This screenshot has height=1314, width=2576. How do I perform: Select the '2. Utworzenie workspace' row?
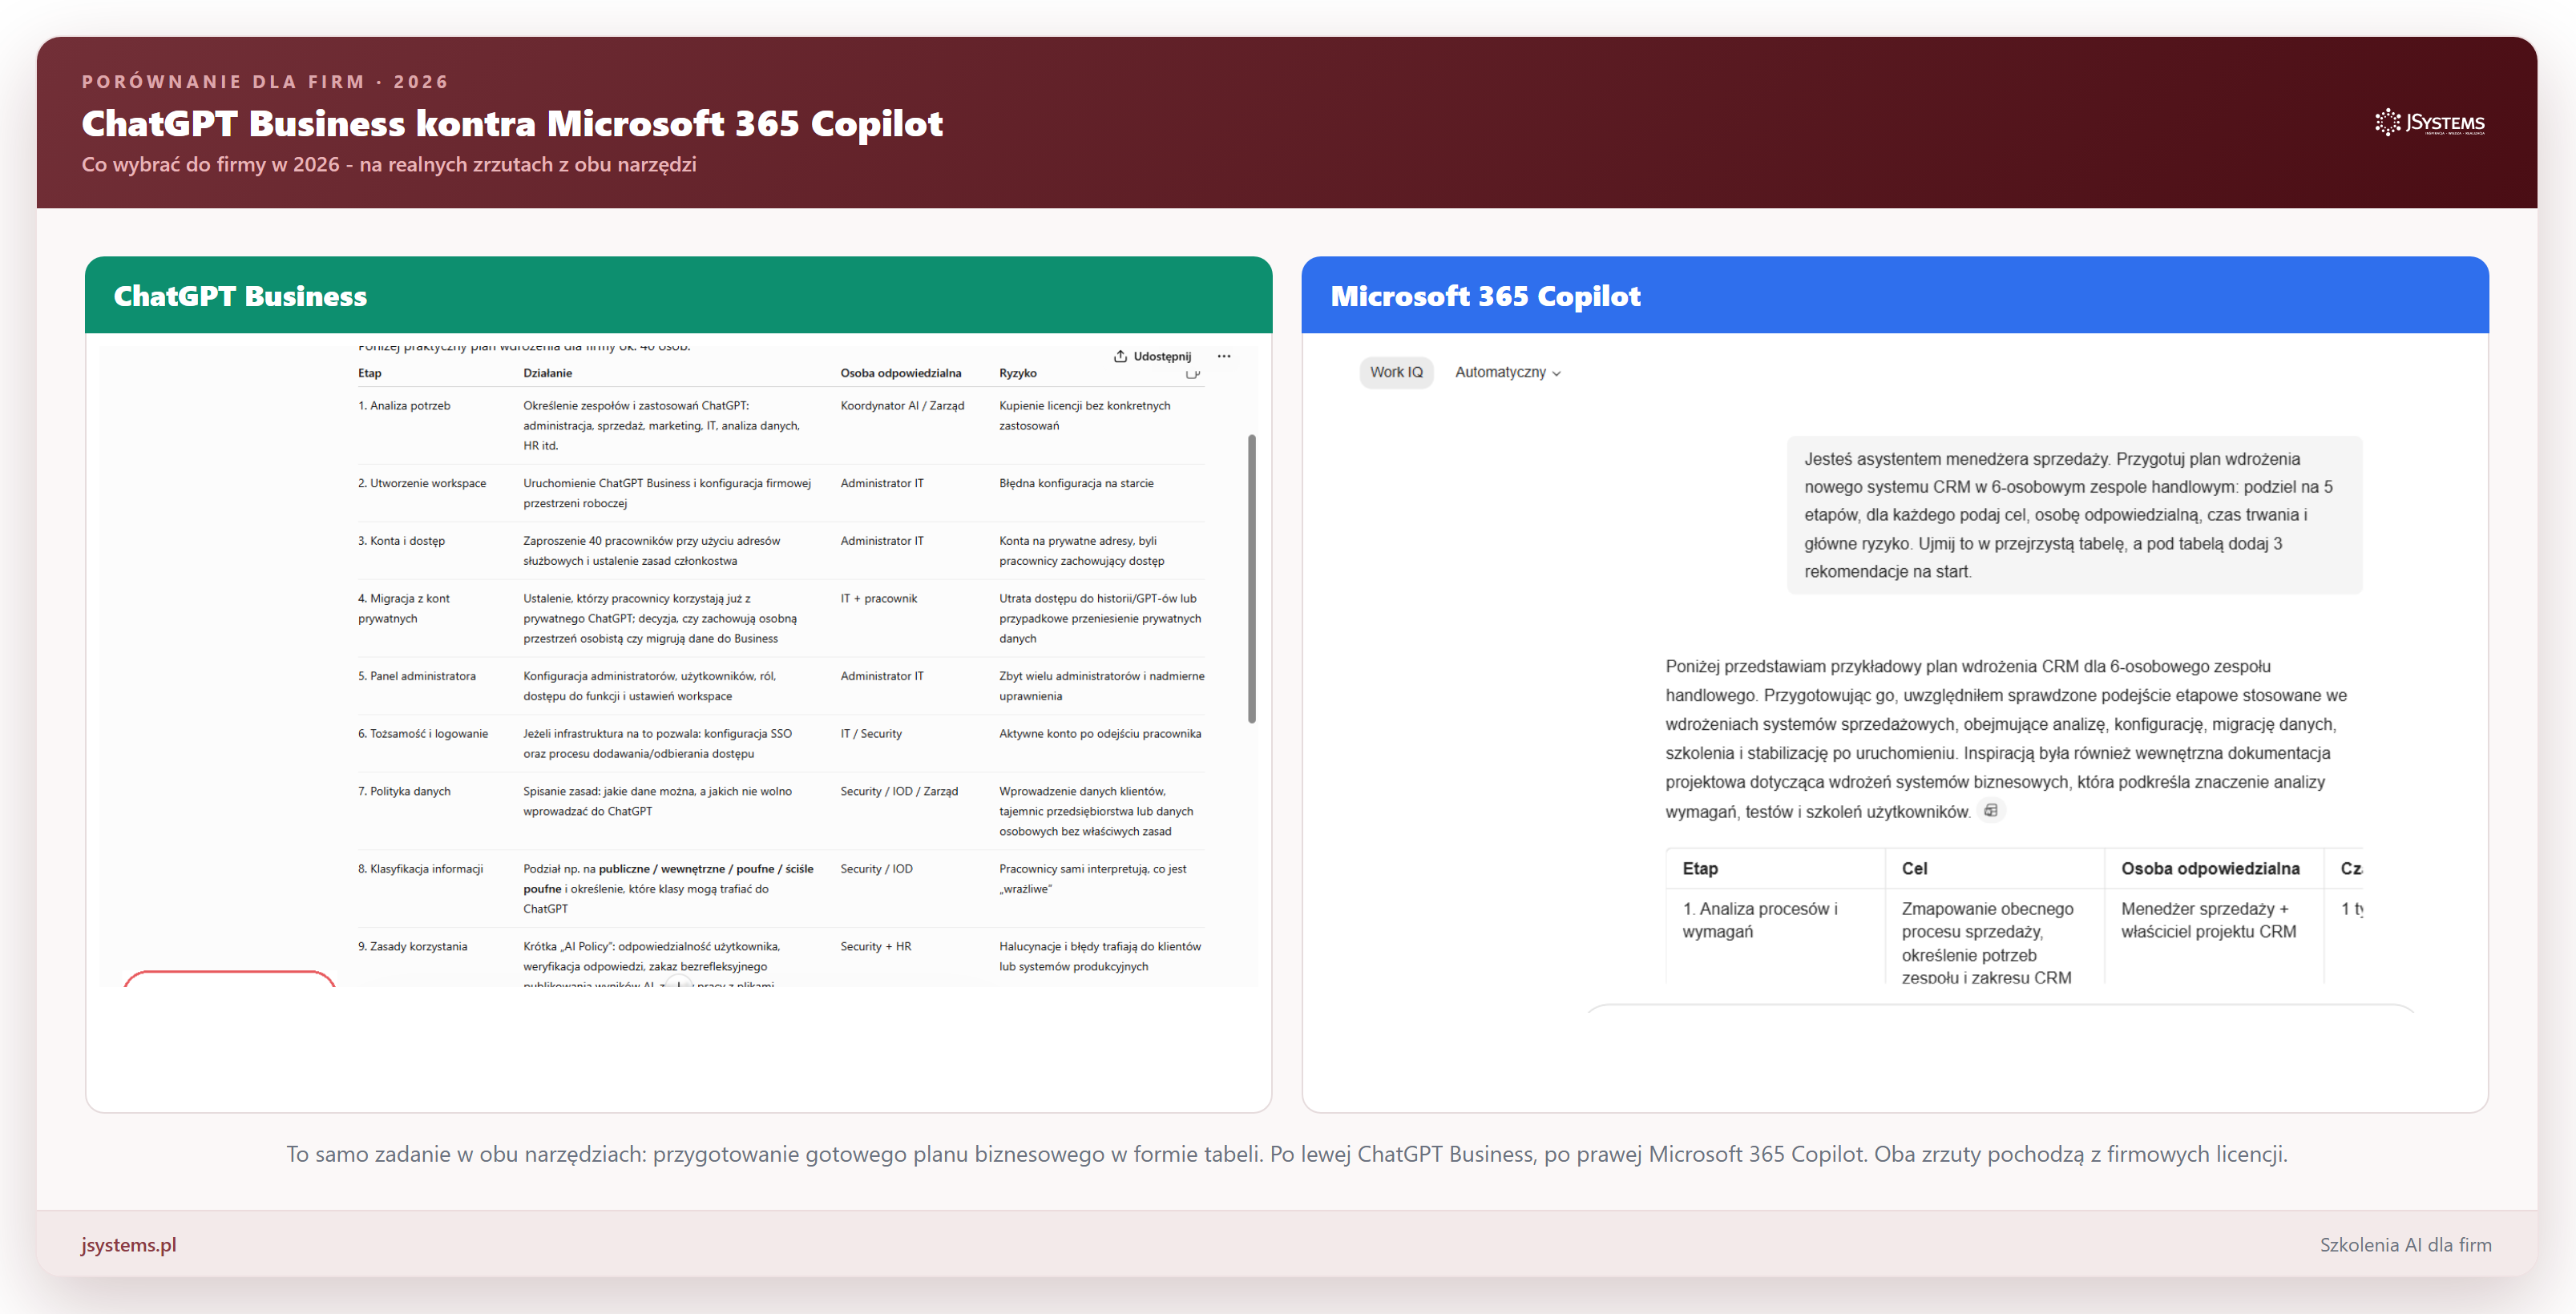tap(781, 493)
